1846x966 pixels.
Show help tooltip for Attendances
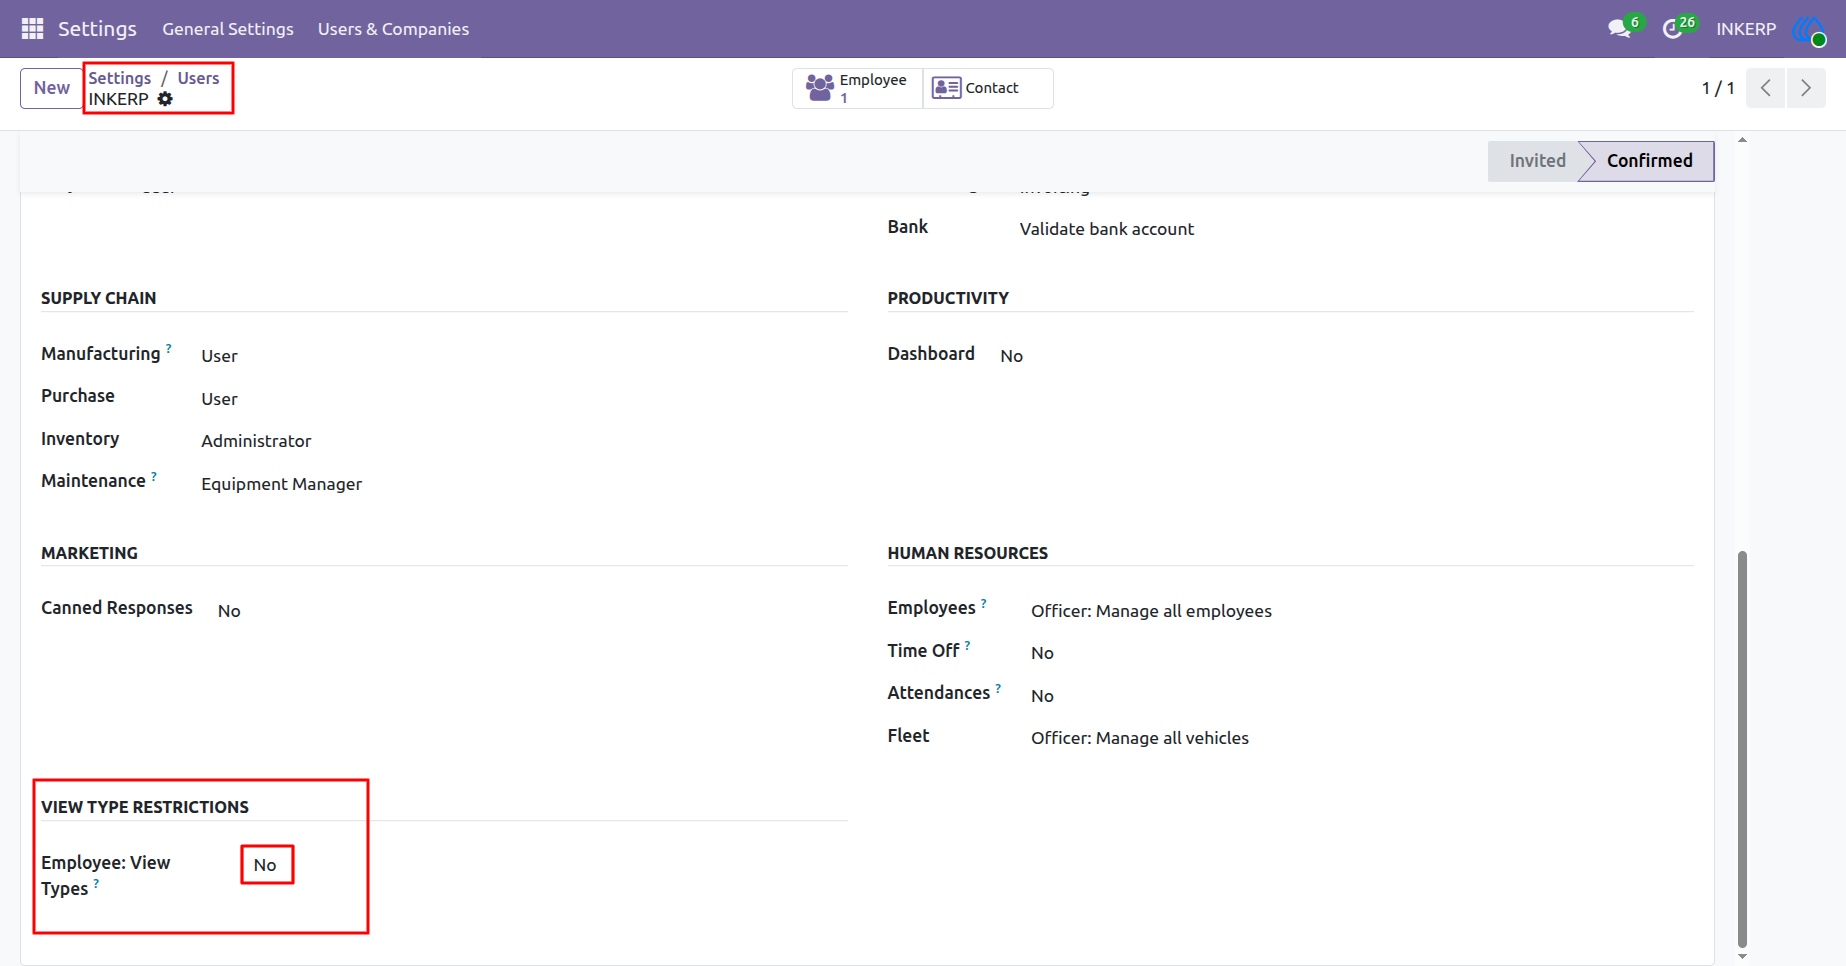coord(998,688)
